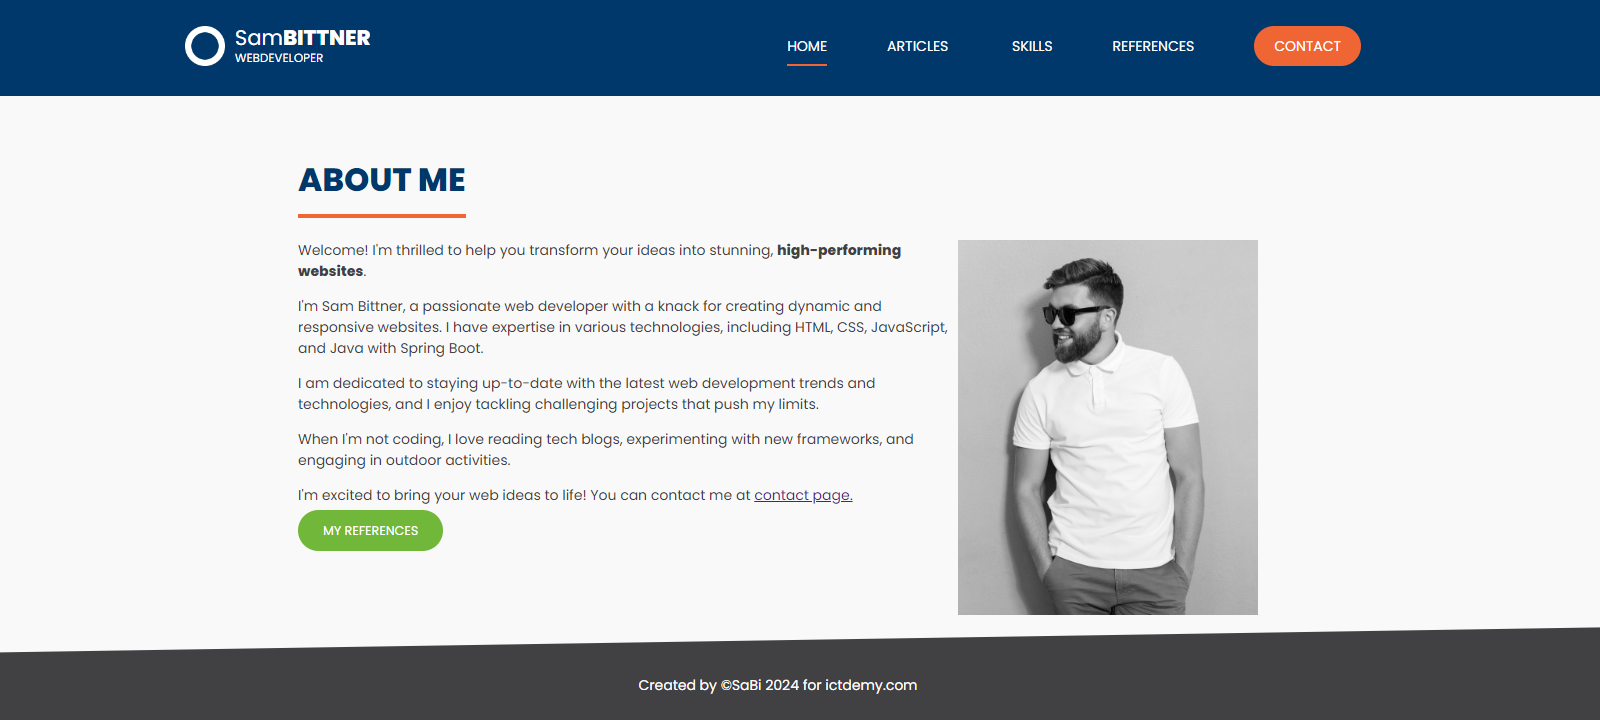Click the paragraph starting I'm Sam Bittner

[623, 327]
